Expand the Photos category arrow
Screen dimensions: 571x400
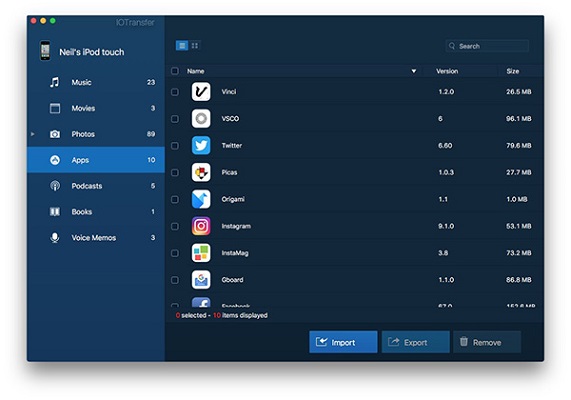(x=33, y=134)
